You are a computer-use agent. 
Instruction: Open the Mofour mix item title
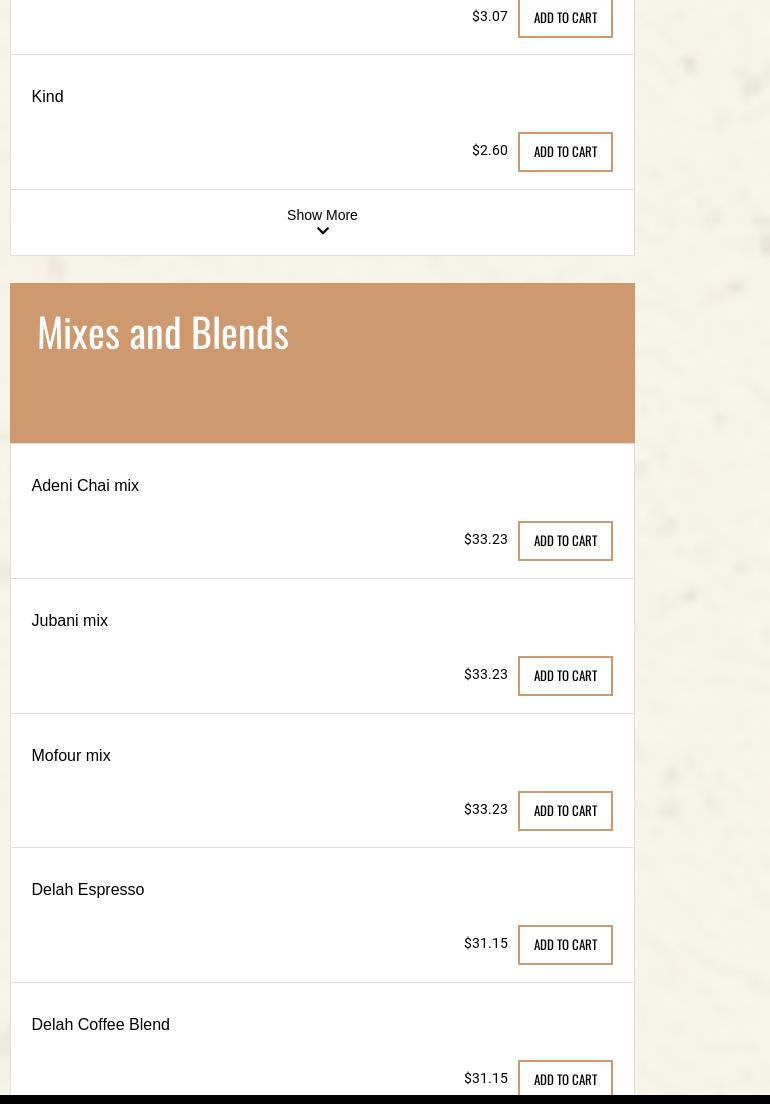[71, 756]
